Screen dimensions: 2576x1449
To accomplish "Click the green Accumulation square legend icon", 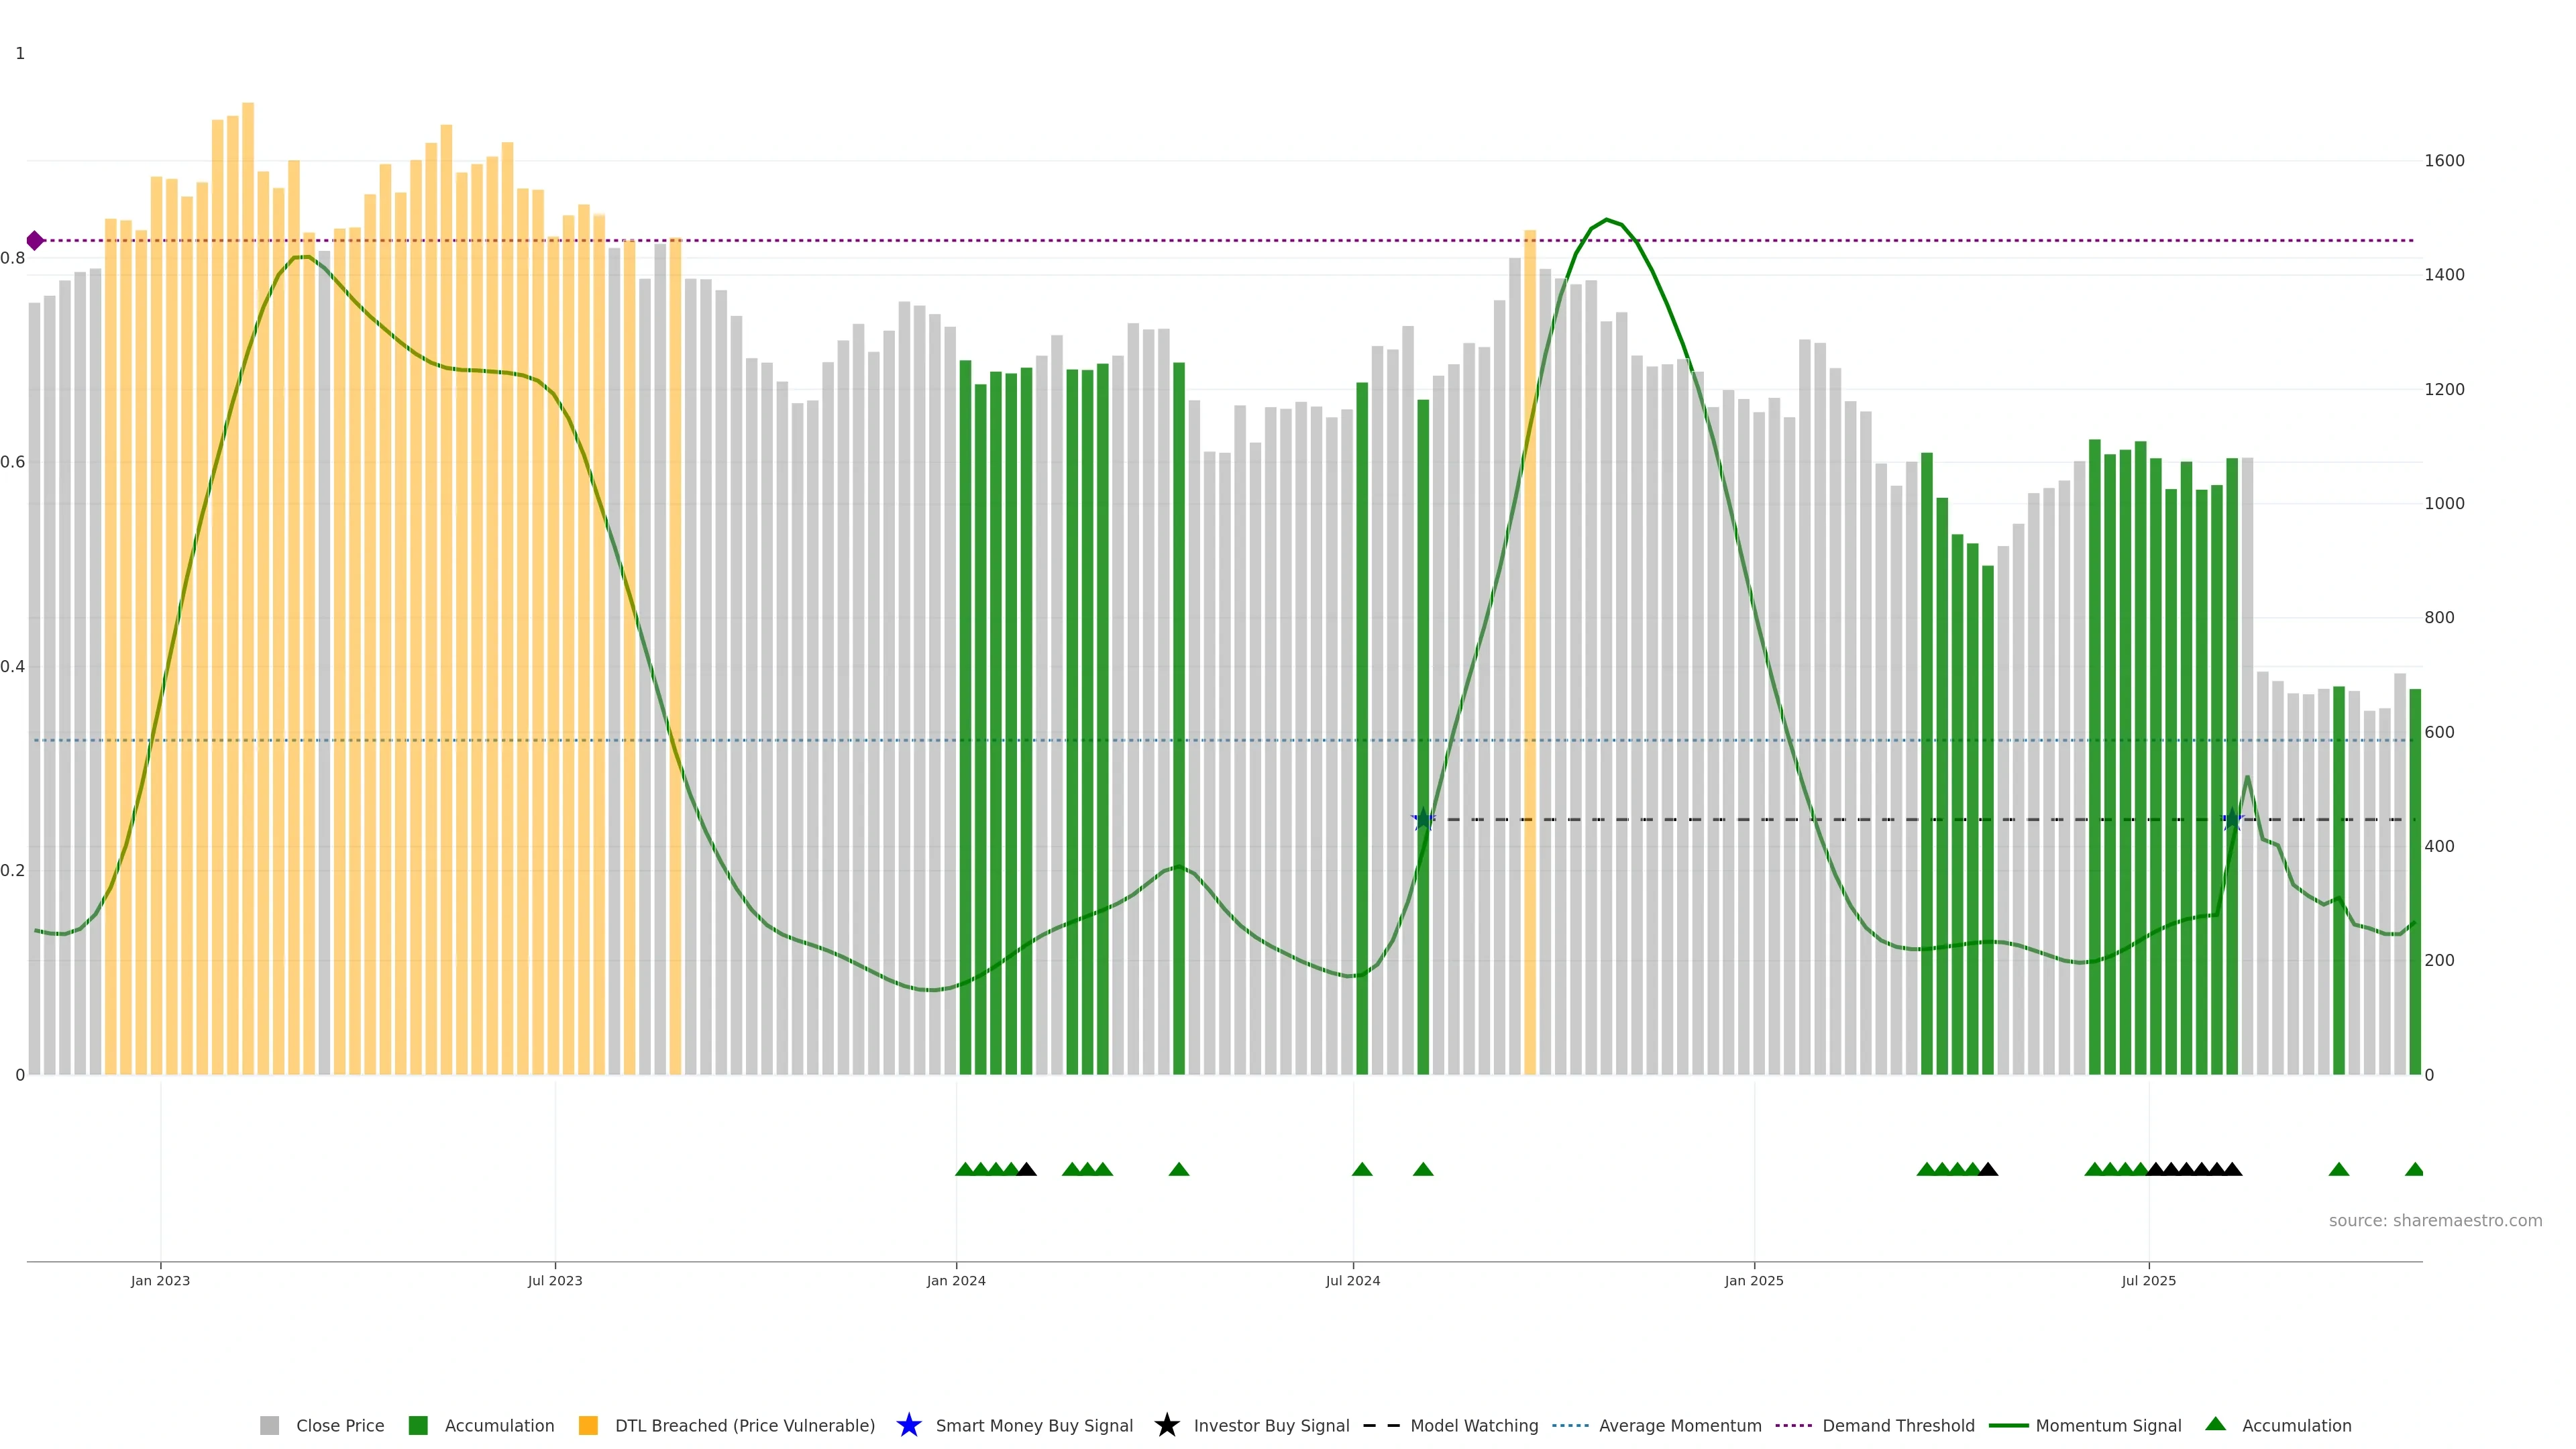I will point(418,1425).
